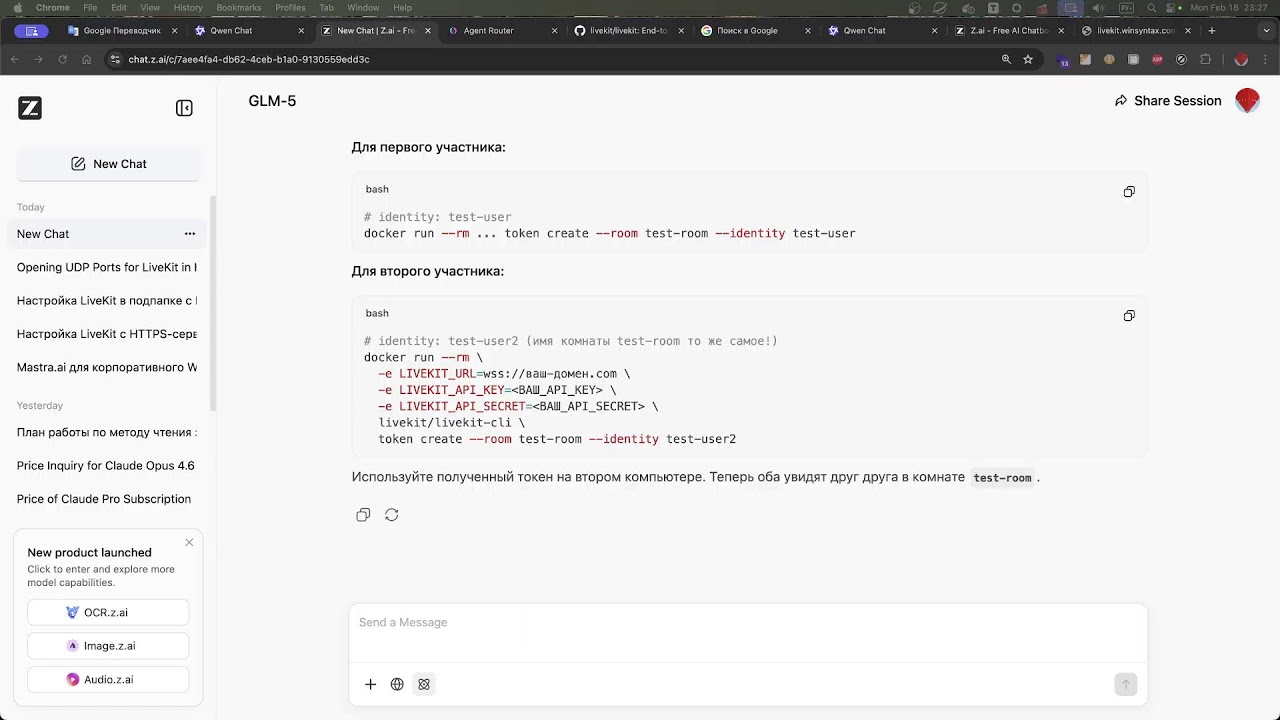Bookmark this page with star icon

point(1028,59)
